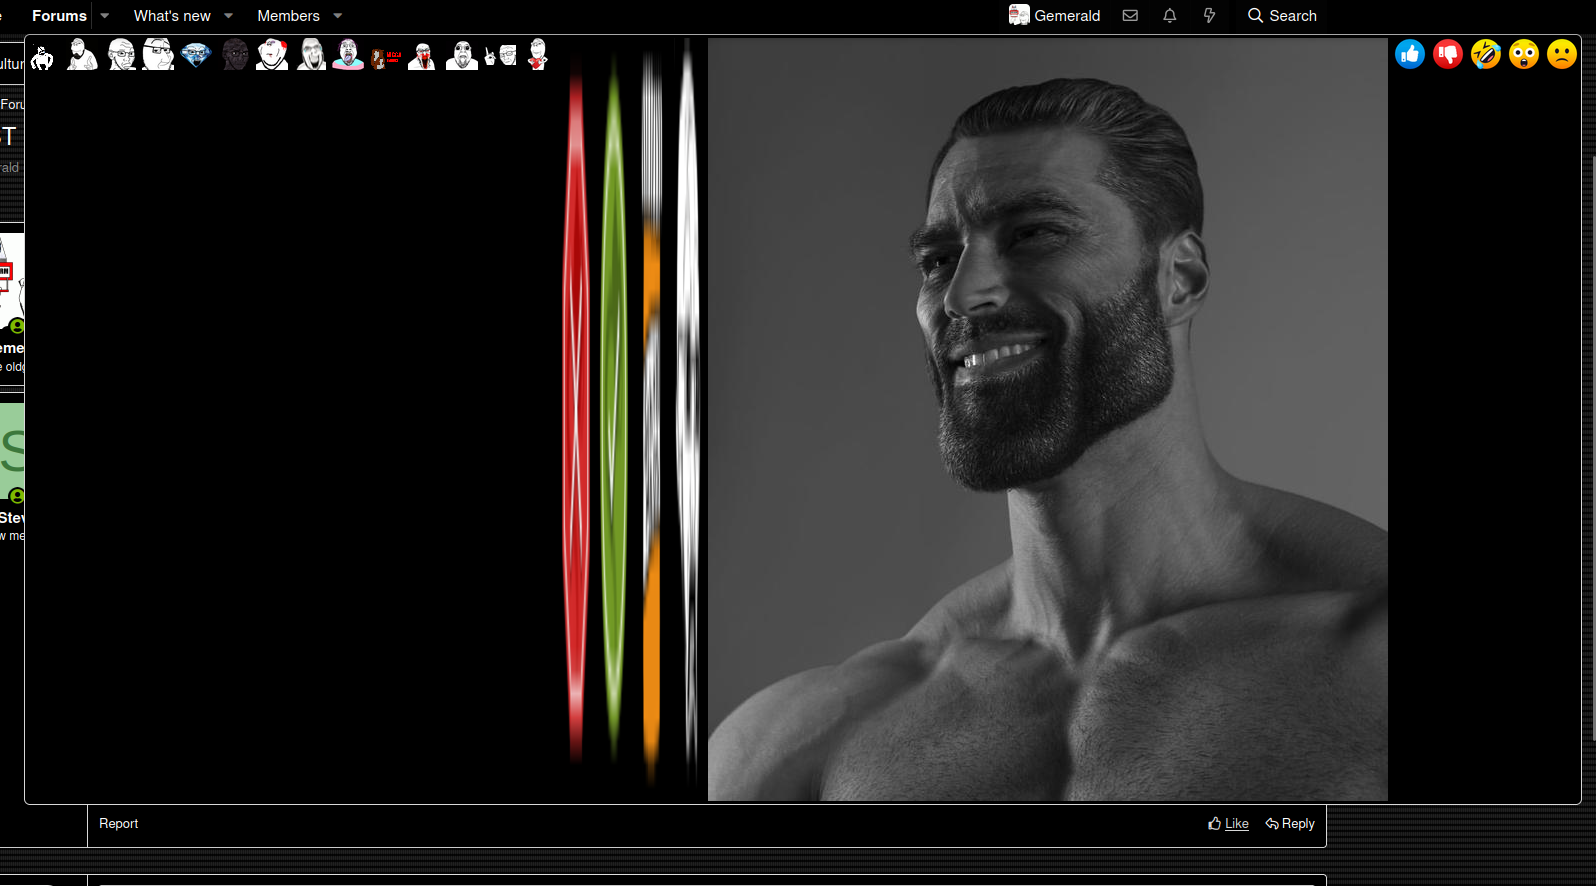Screen dimensions: 1596x886
Task: Open the Gemerald user account menu
Action: [x=1055, y=16]
